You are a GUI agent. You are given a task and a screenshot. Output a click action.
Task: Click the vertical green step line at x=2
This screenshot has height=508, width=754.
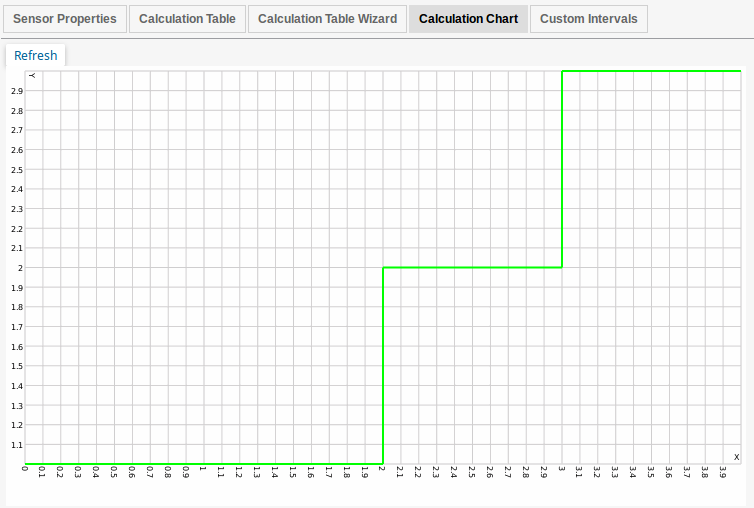click(x=383, y=365)
